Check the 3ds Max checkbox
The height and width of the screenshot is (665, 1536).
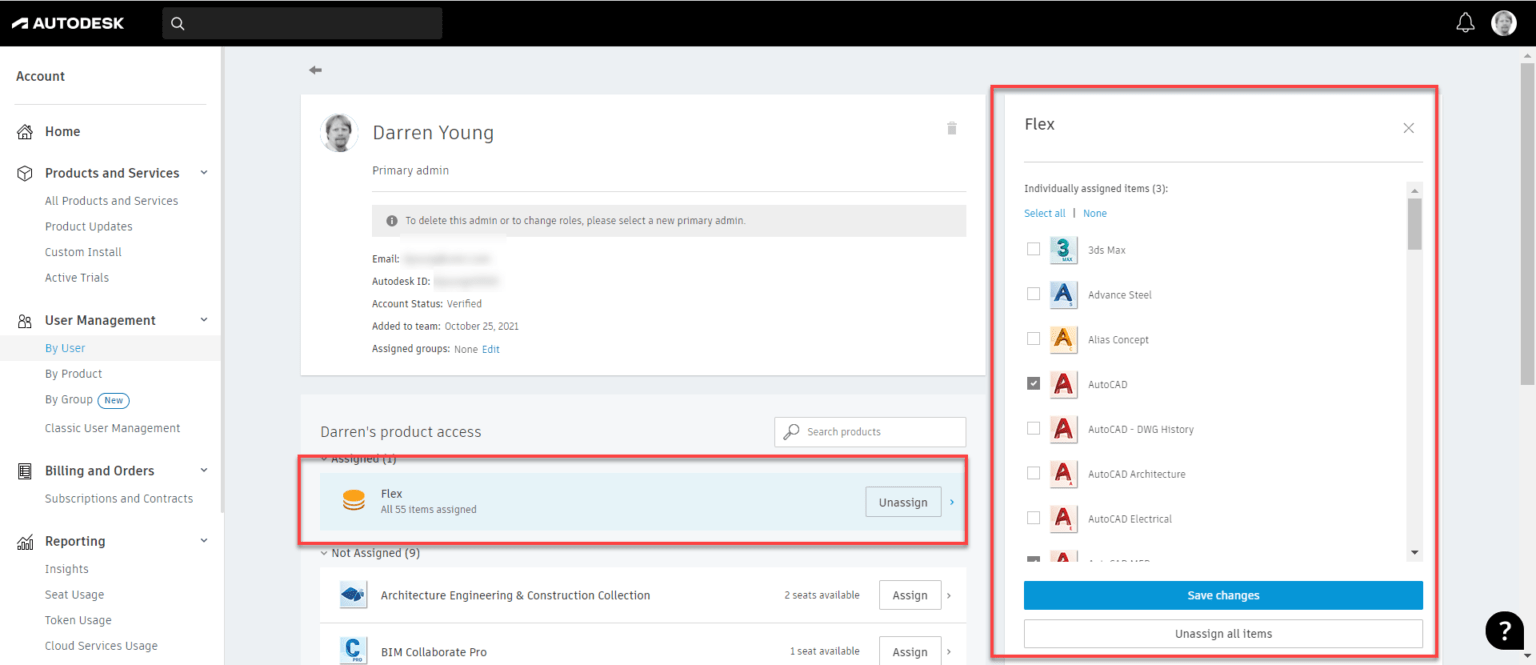coord(1033,249)
